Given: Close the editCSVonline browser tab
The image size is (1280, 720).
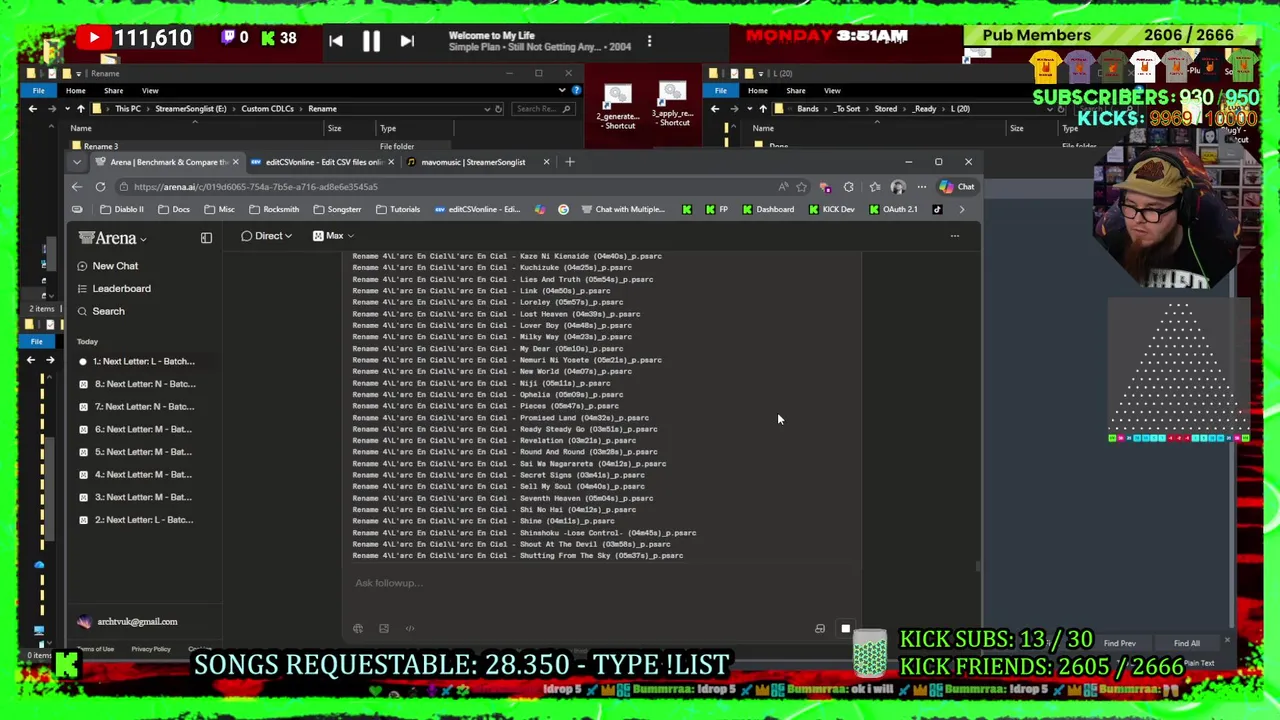Looking at the screenshot, I should 390,162.
